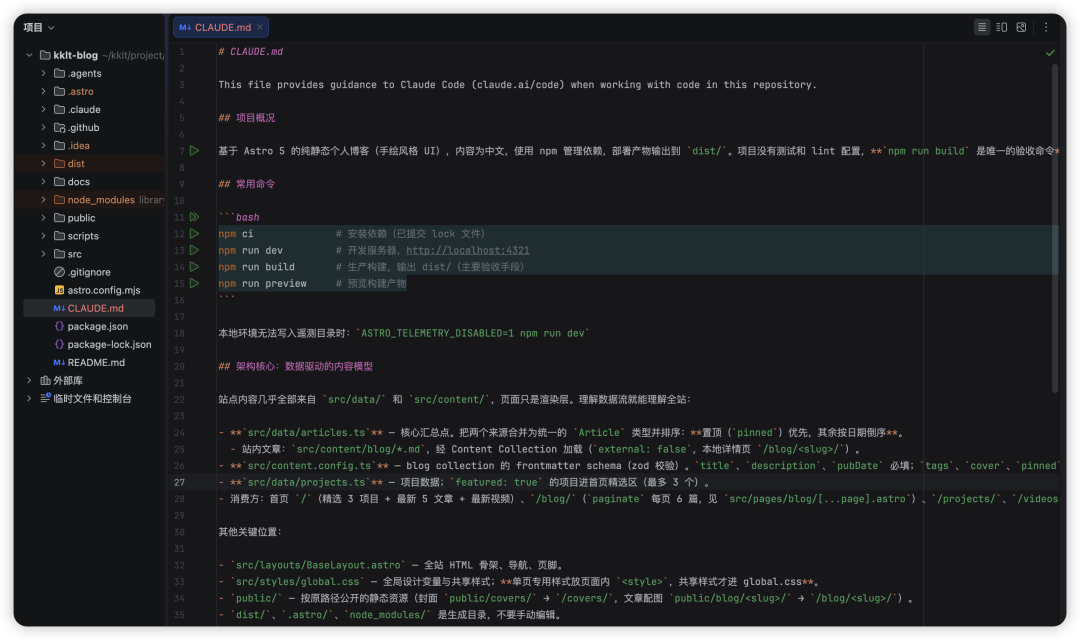The image size is (1080, 640).
Task: Open the 项目 tool window dropdown
Action: point(39,28)
